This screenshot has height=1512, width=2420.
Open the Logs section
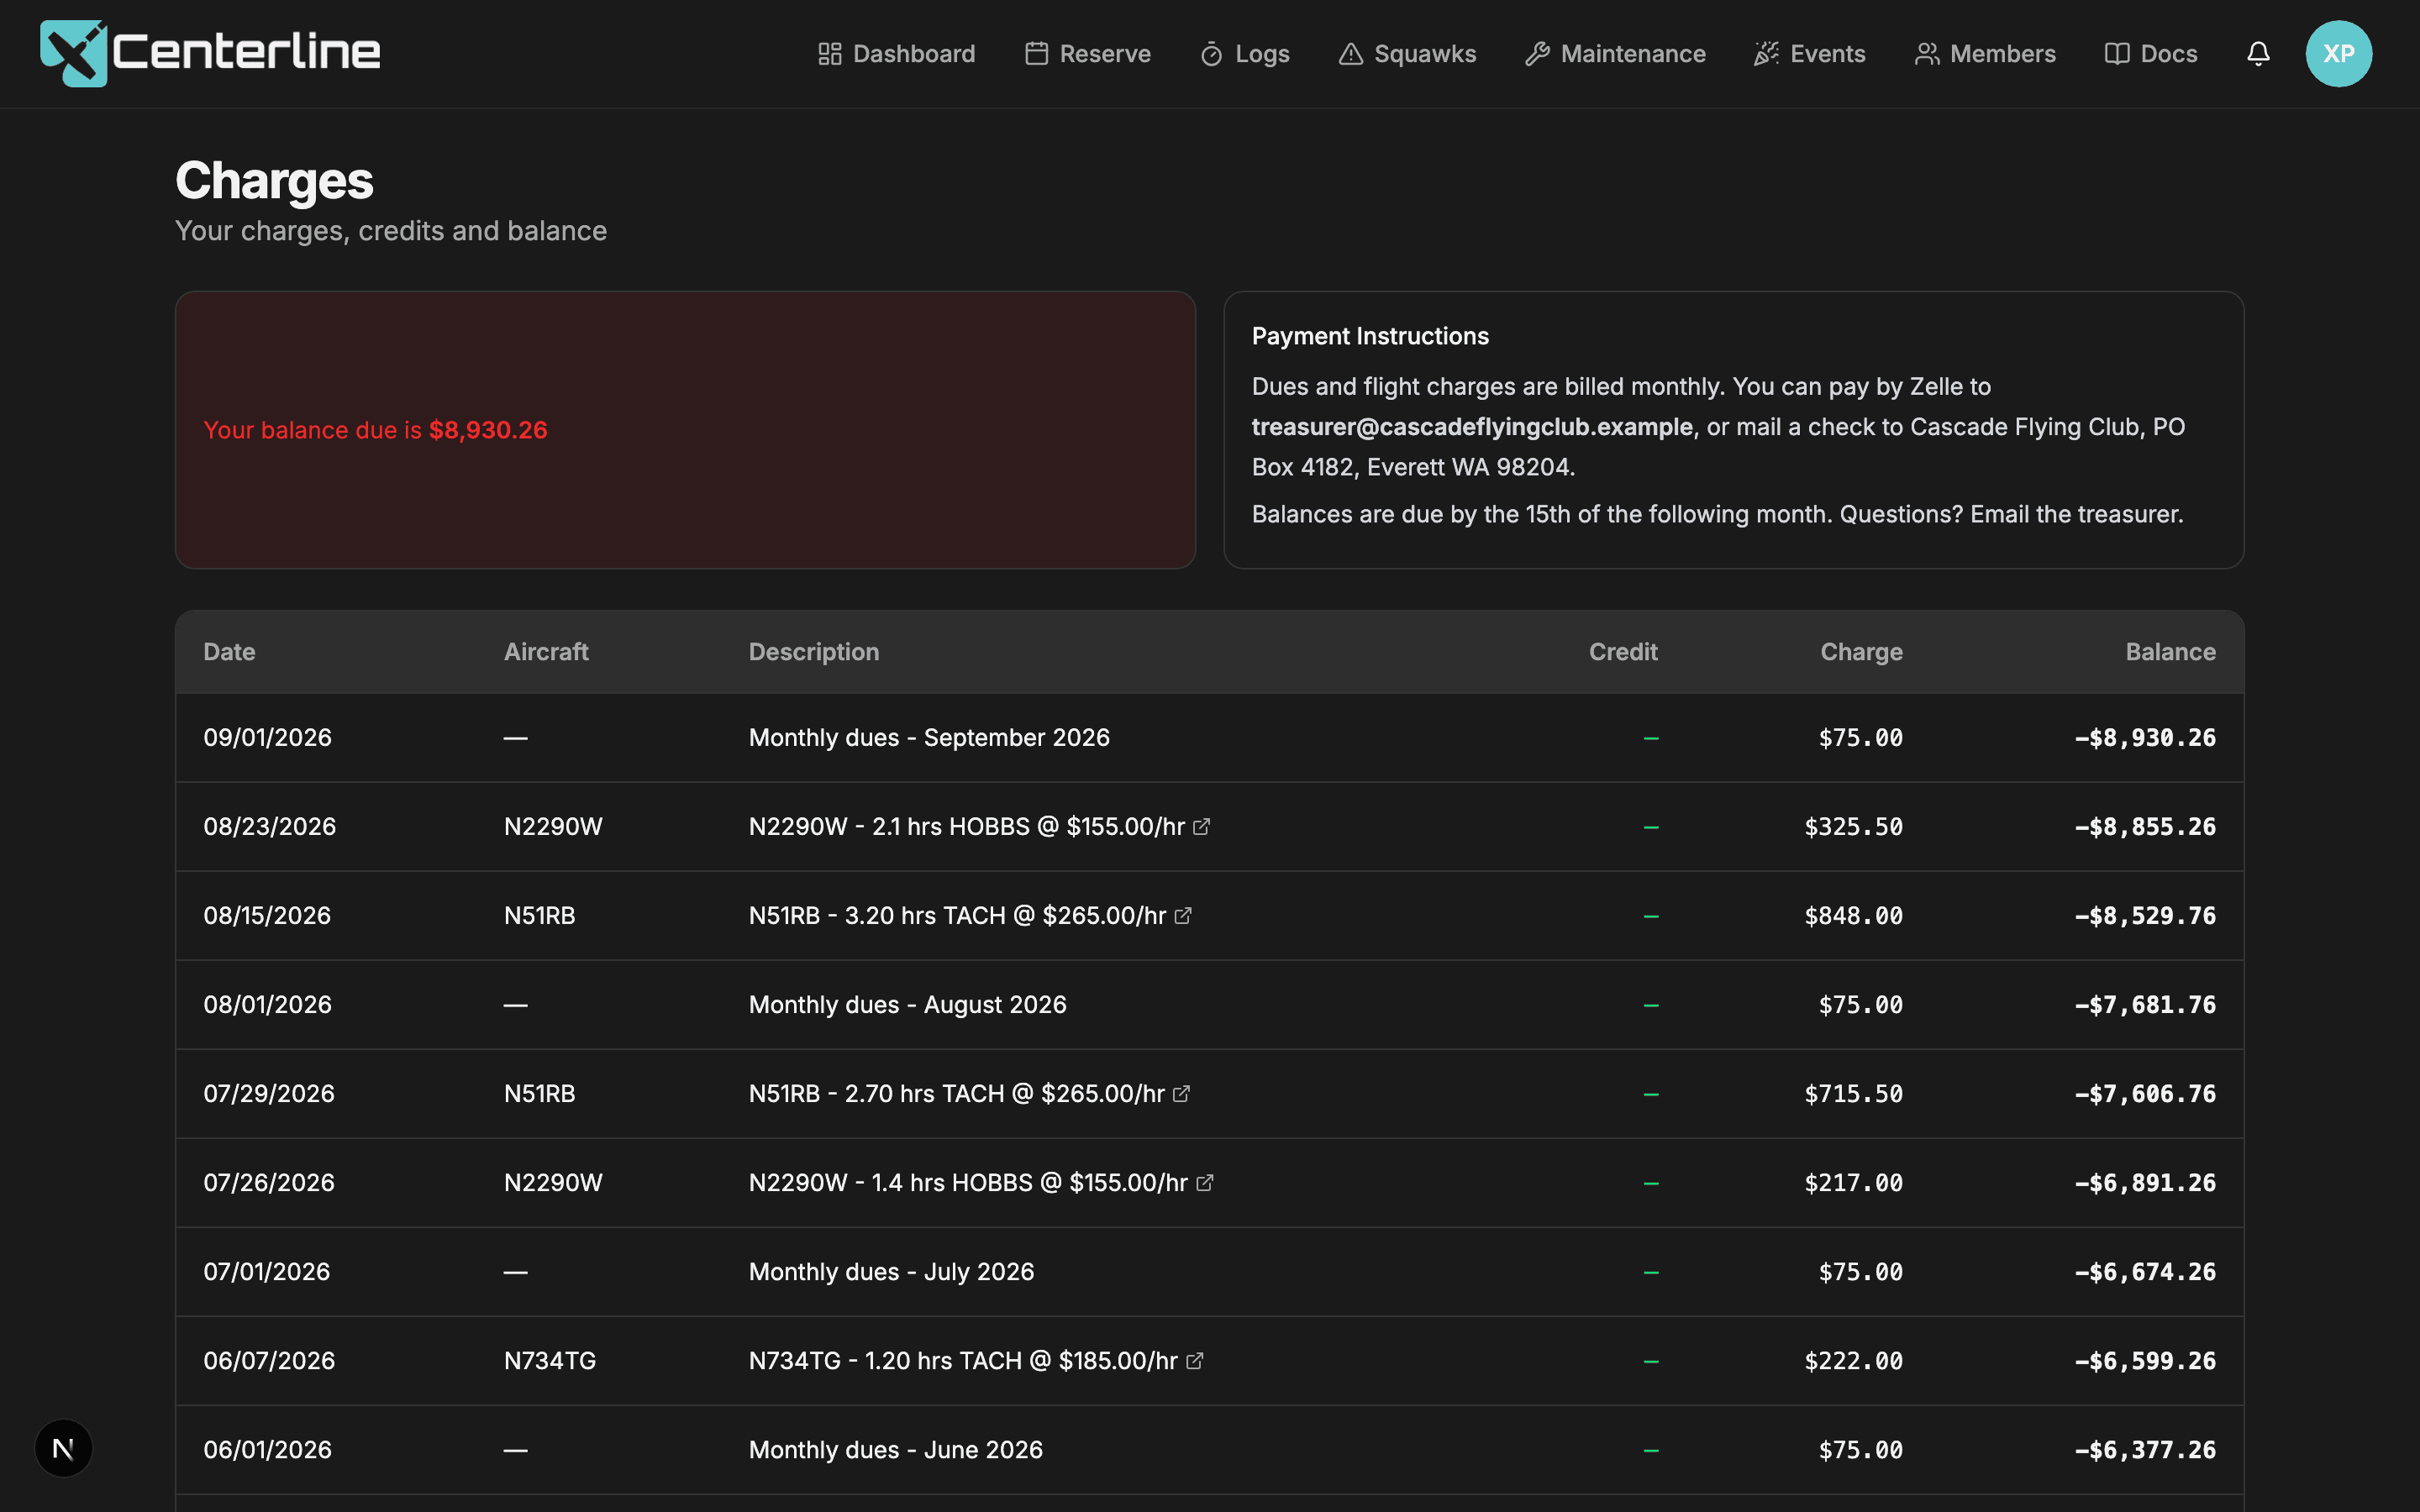pyautogui.click(x=1244, y=54)
